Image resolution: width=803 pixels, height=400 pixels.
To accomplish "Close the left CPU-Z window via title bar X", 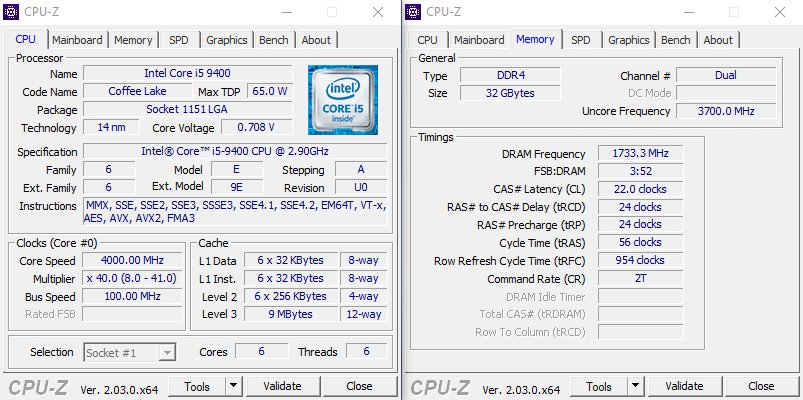I will tap(378, 12).
